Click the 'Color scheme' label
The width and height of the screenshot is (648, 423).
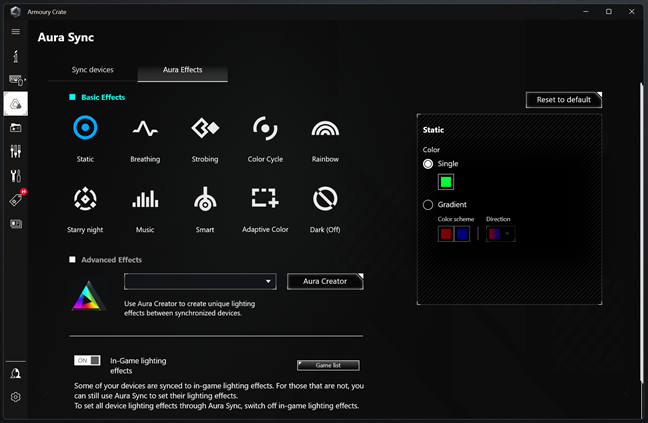pyautogui.click(x=456, y=219)
